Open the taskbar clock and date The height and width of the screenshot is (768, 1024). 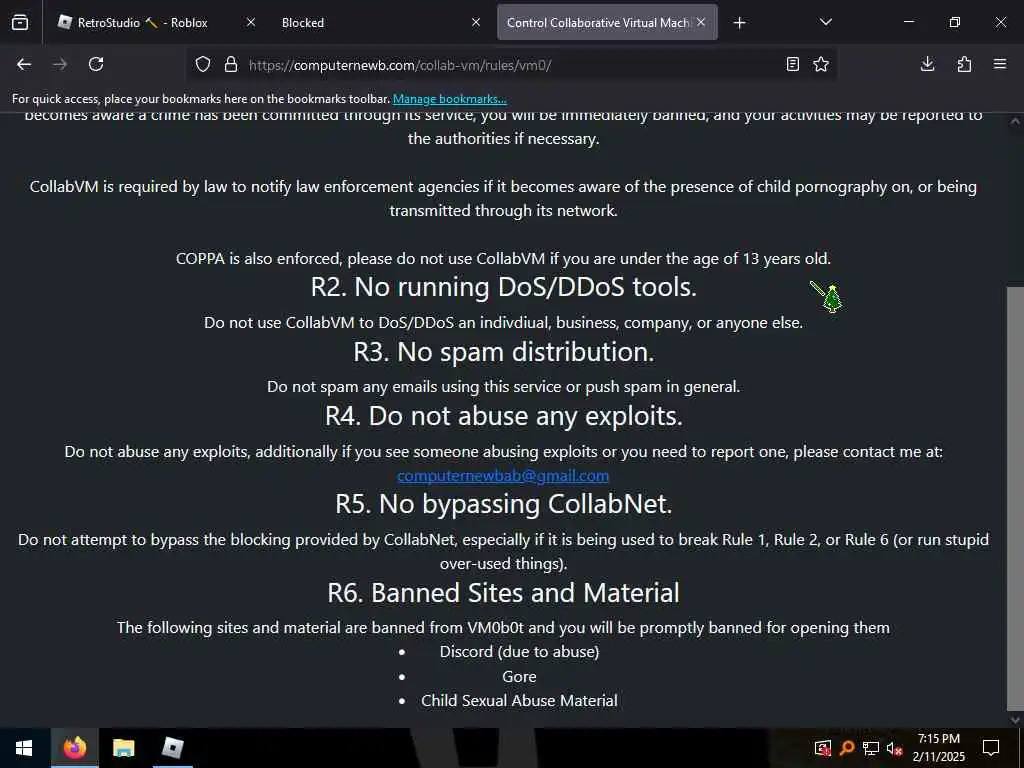click(x=938, y=748)
